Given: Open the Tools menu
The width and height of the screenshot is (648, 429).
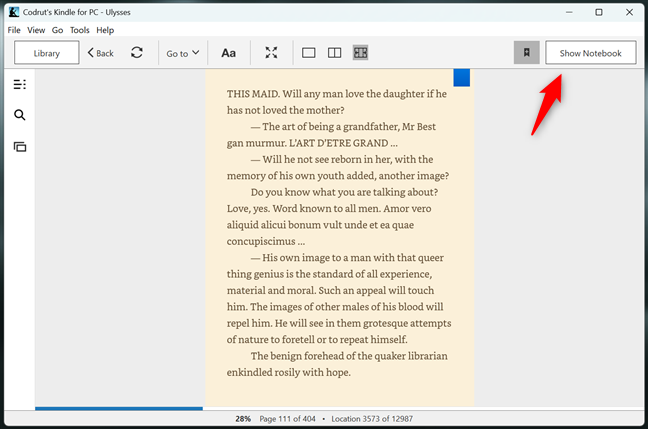Looking at the screenshot, I should 80,30.
